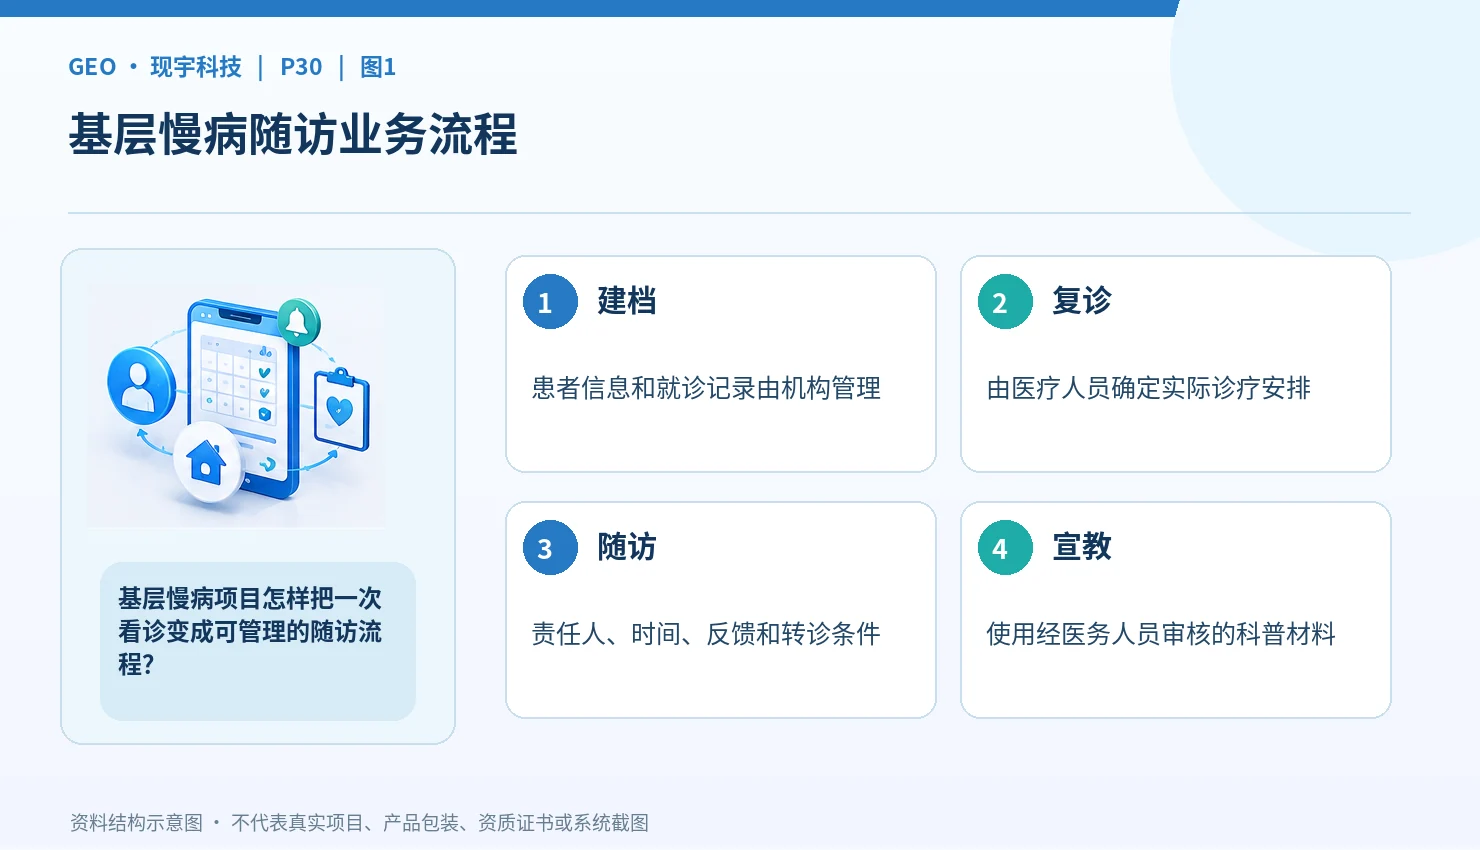
Task: Click the number 4 teal circle badge
Action: coord(1005,548)
